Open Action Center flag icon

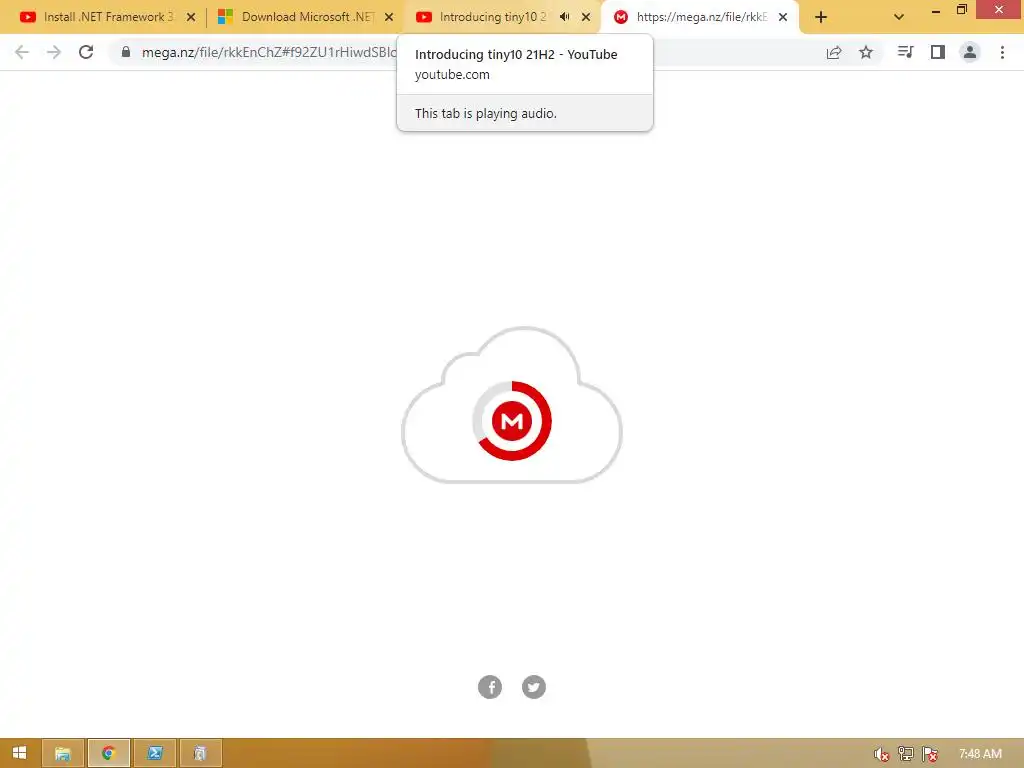(930, 754)
